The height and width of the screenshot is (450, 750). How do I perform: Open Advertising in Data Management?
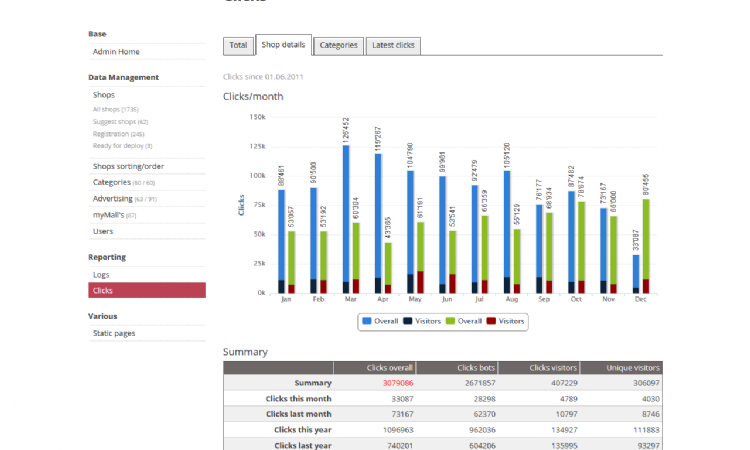click(x=123, y=198)
